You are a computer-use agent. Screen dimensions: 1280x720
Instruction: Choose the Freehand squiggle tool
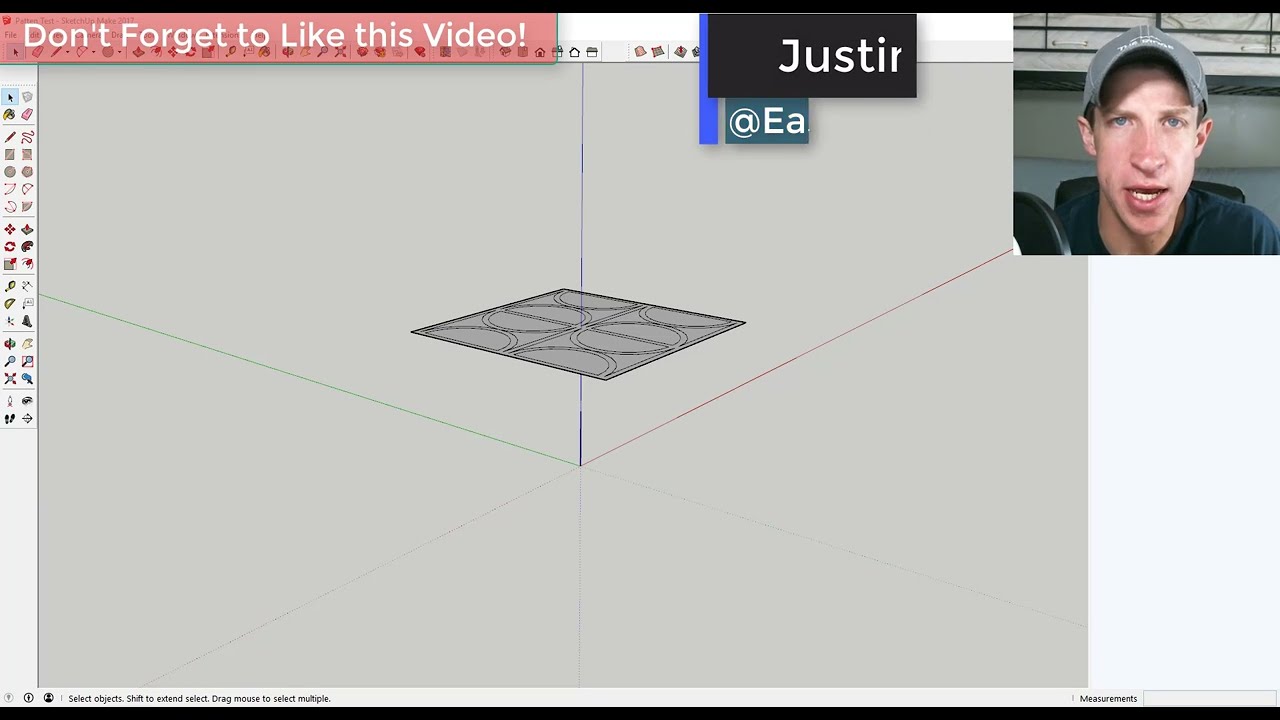(x=27, y=137)
